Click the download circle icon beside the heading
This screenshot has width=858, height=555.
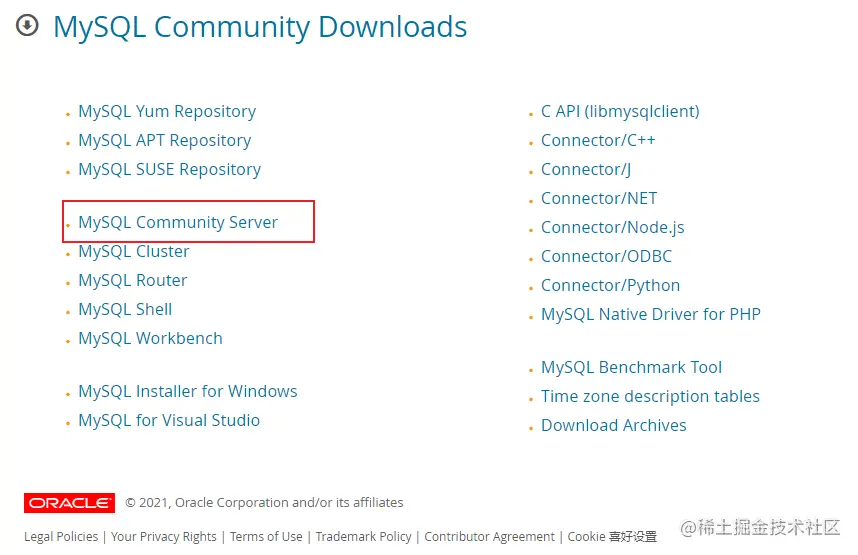27,25
